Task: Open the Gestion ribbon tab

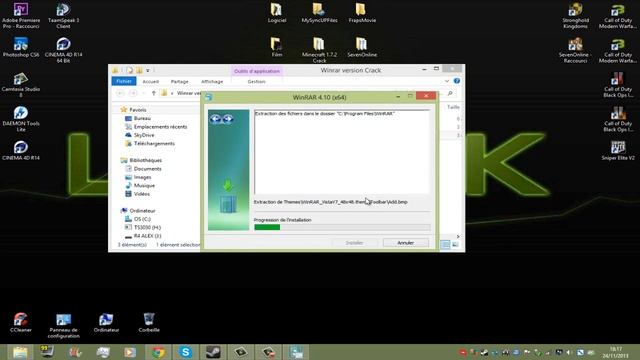Action: coord(256,82)
